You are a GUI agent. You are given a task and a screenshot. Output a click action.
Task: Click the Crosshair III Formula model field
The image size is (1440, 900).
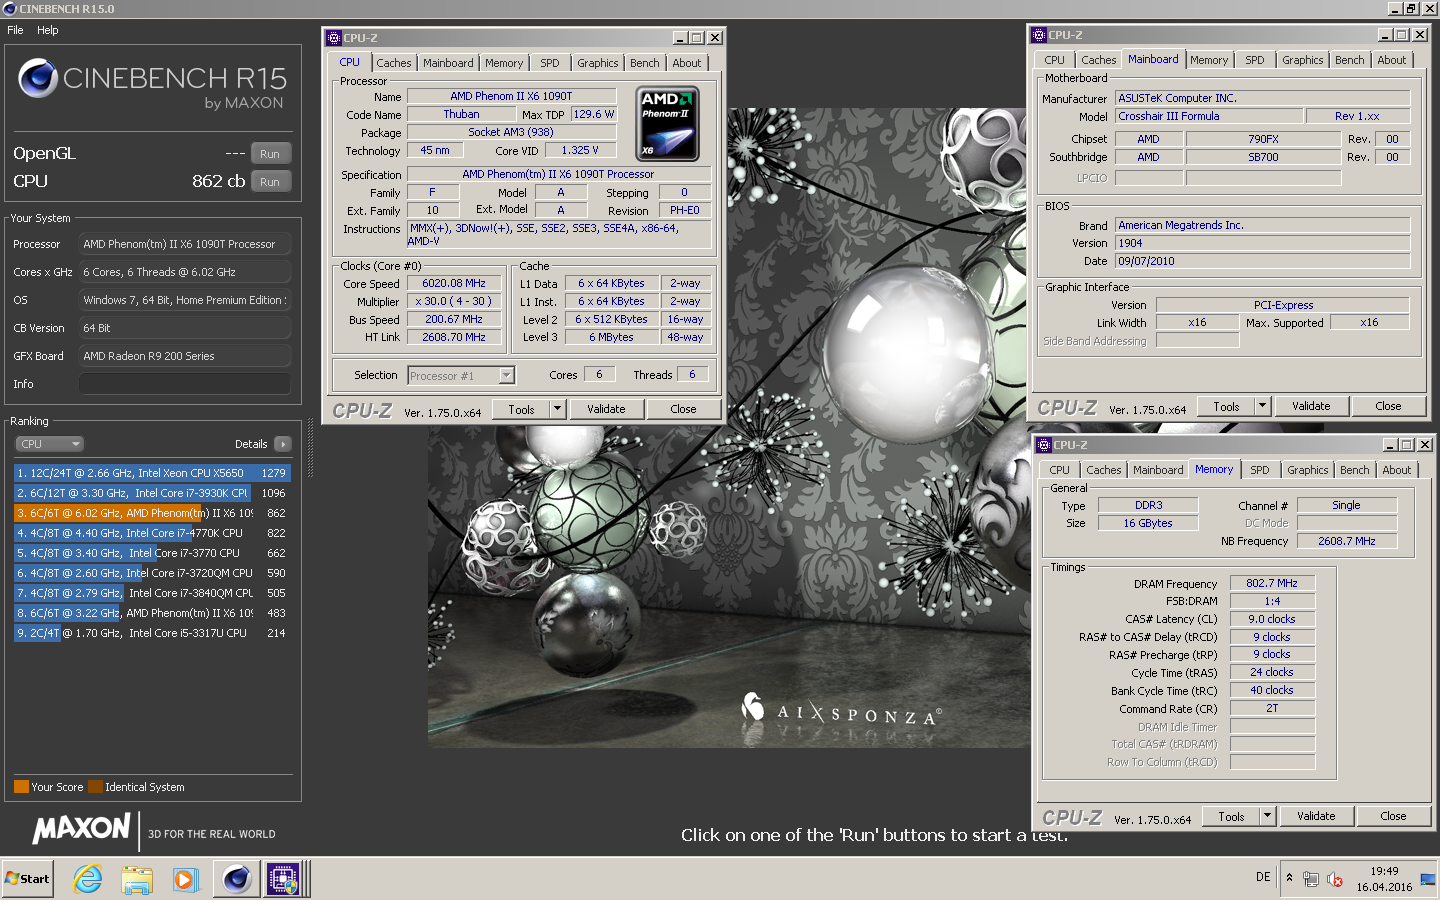1207,117
